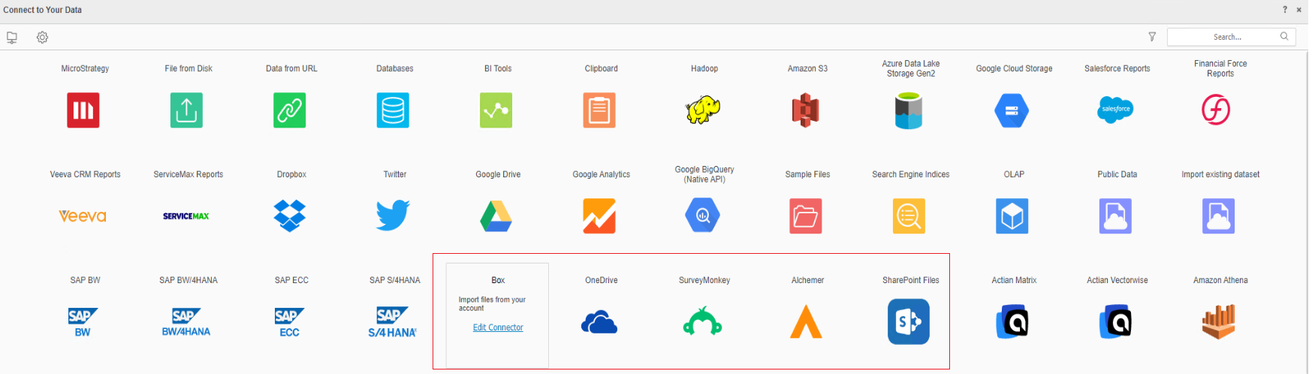Open the filter funnel icon
The image size is (1312, 374).
(1152, 37)
